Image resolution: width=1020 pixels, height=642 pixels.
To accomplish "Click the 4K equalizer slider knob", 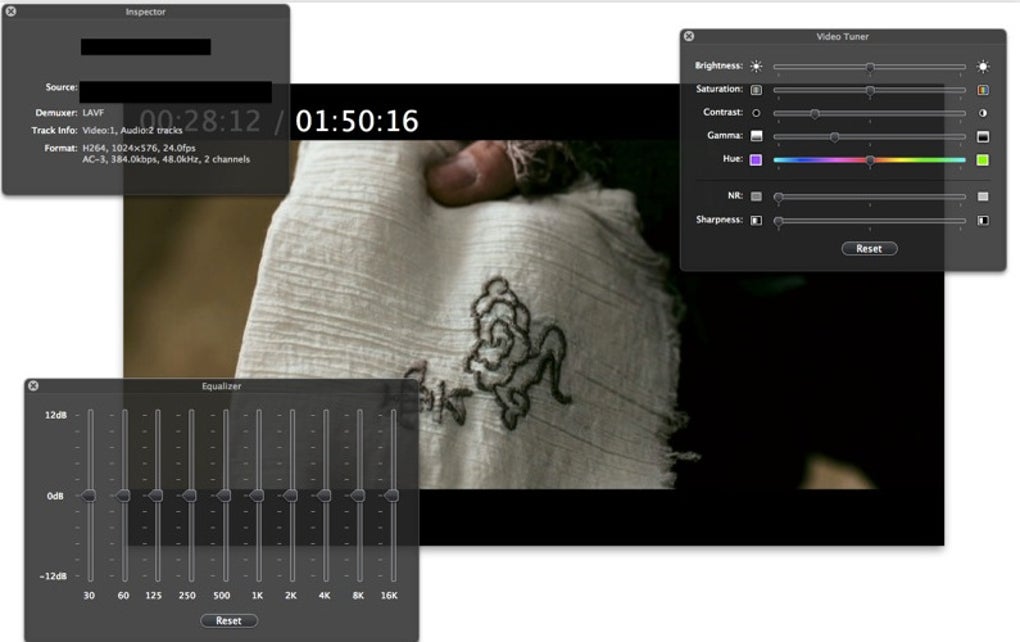I will (x=324, y=496).
